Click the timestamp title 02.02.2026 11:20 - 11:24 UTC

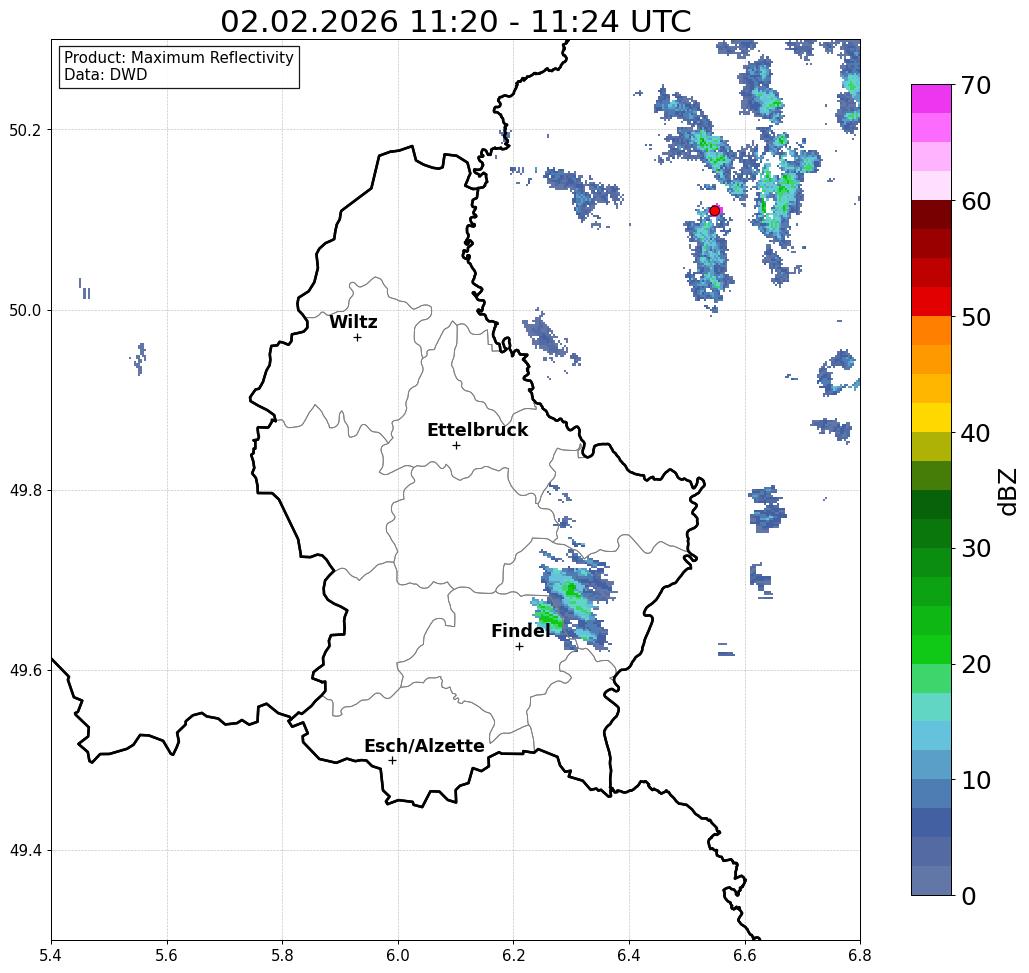(x=455, y=22)
